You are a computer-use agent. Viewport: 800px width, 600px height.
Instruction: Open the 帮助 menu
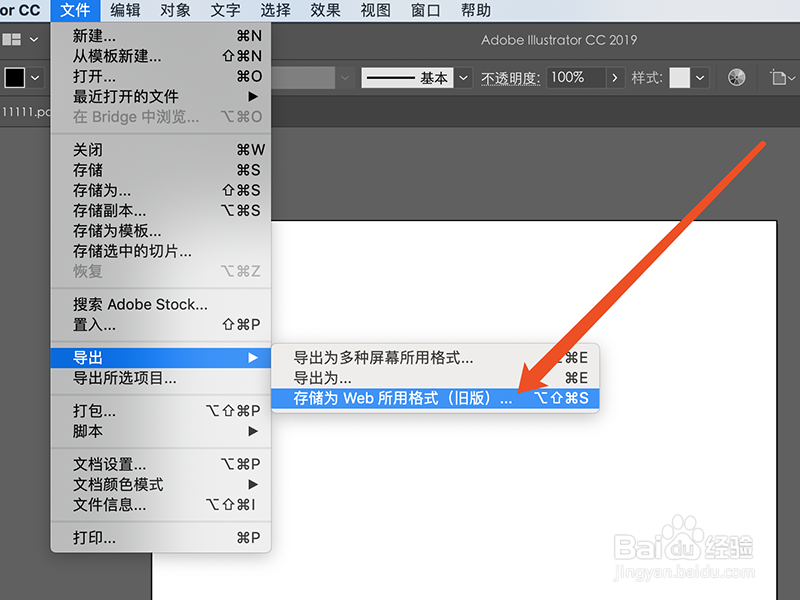[x=476, y=10]
